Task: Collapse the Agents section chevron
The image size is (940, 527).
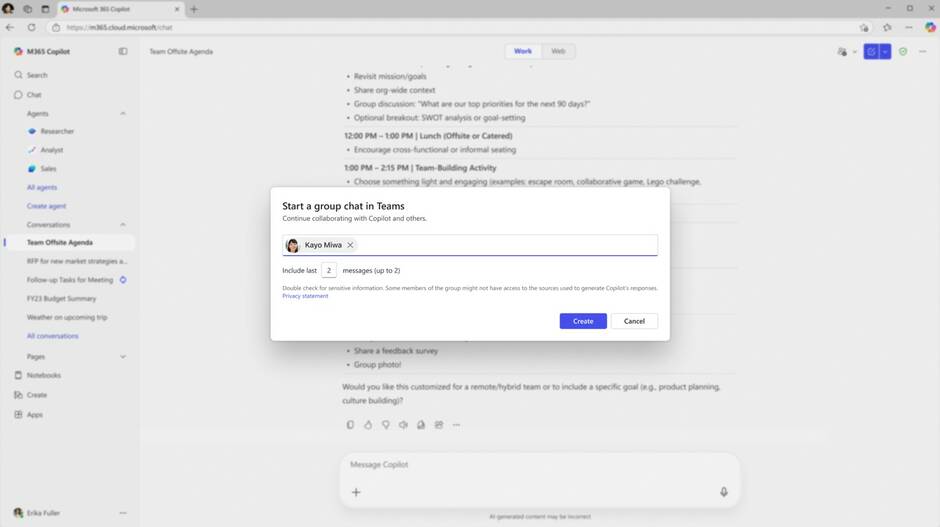Action: pos(123,114)
